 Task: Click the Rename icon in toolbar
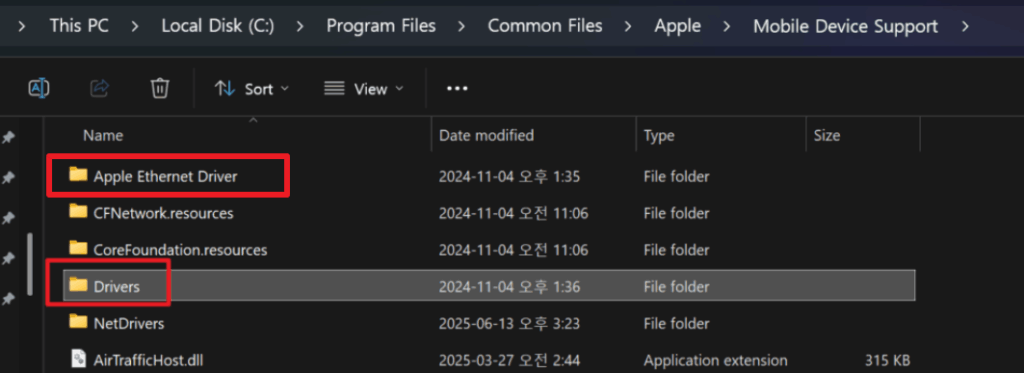pyautogui.click(x=39, y=88)
